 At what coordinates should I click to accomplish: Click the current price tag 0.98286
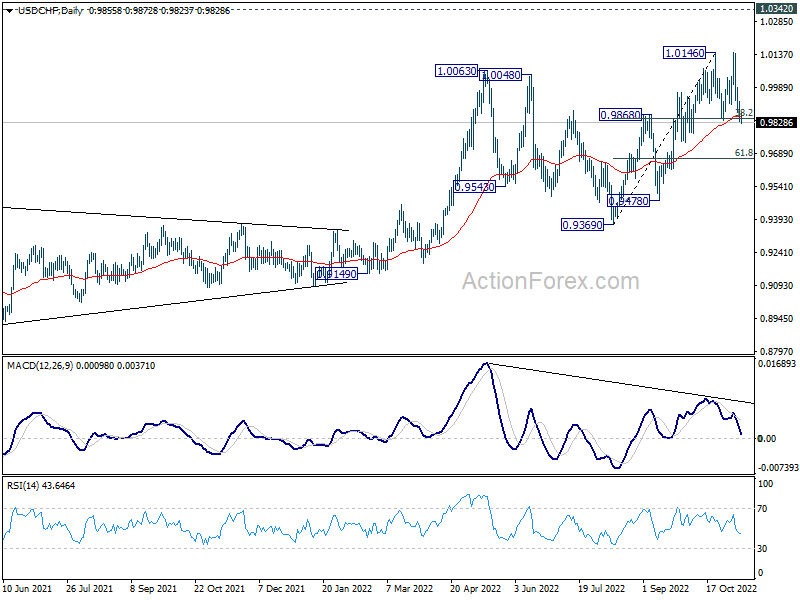click(777, 122)
